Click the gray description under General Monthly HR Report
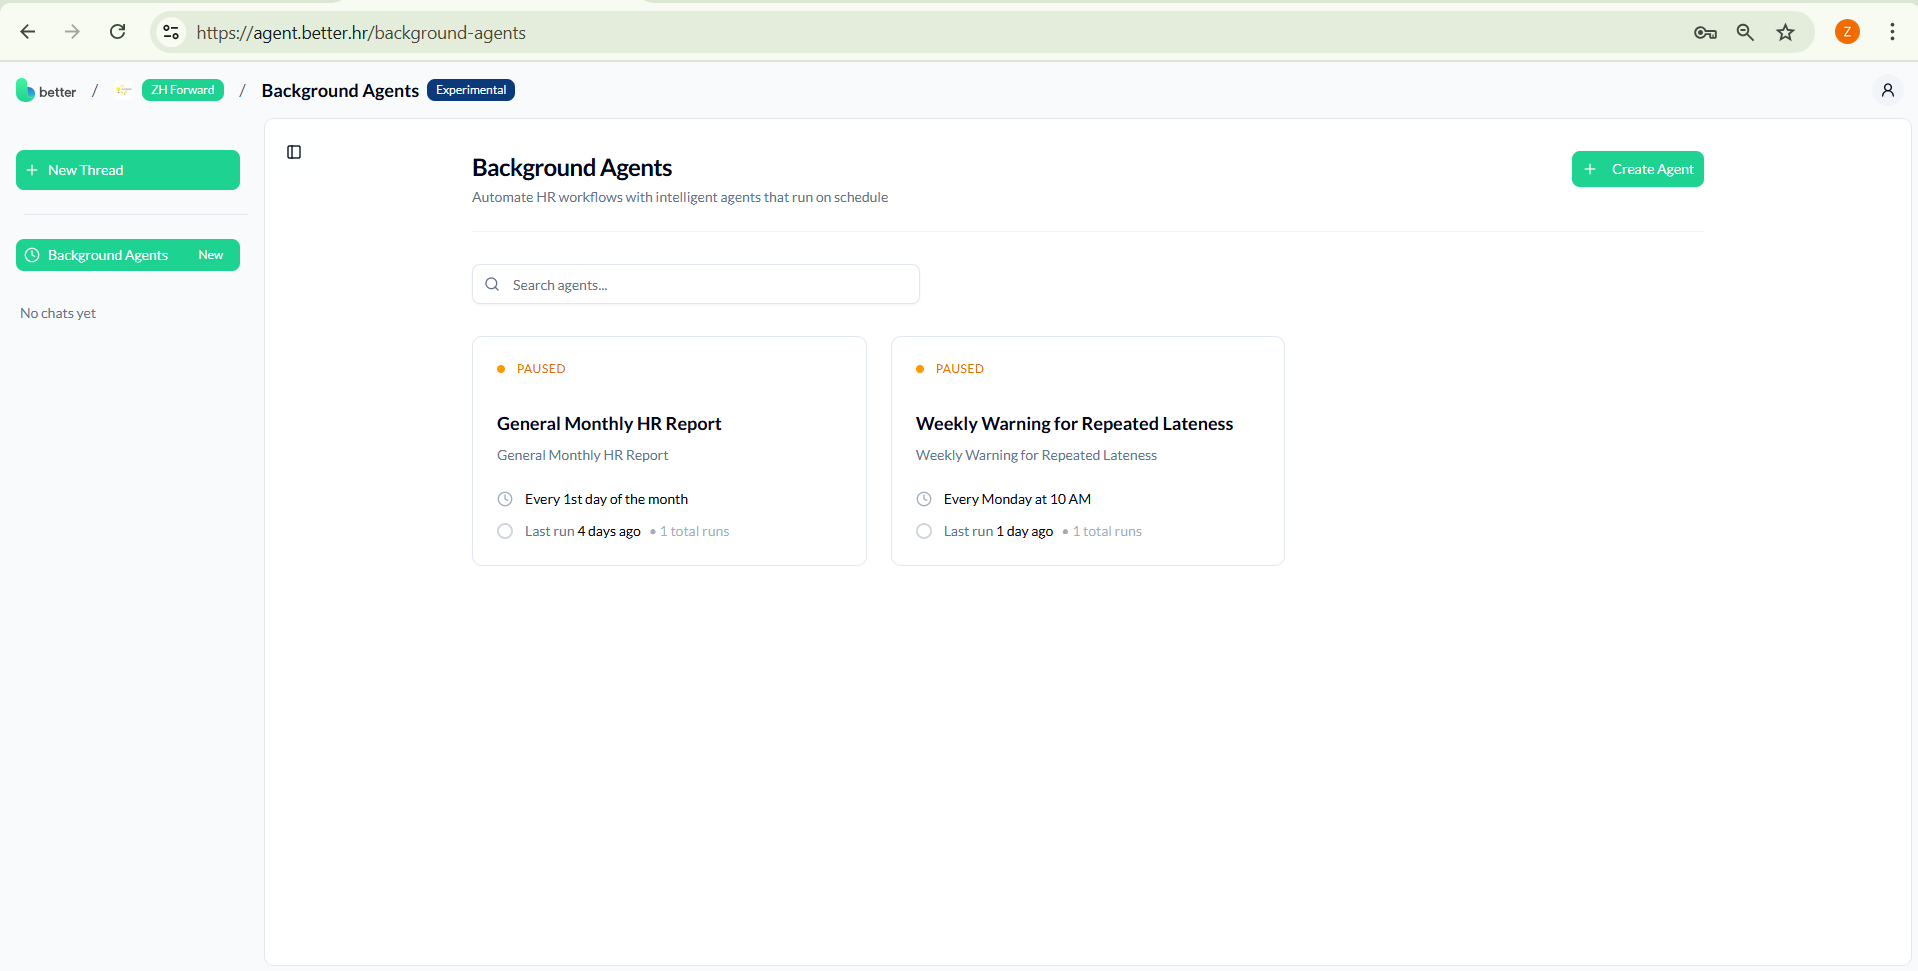The width and height of the screenshot is (1918, 971). (582, 455)
